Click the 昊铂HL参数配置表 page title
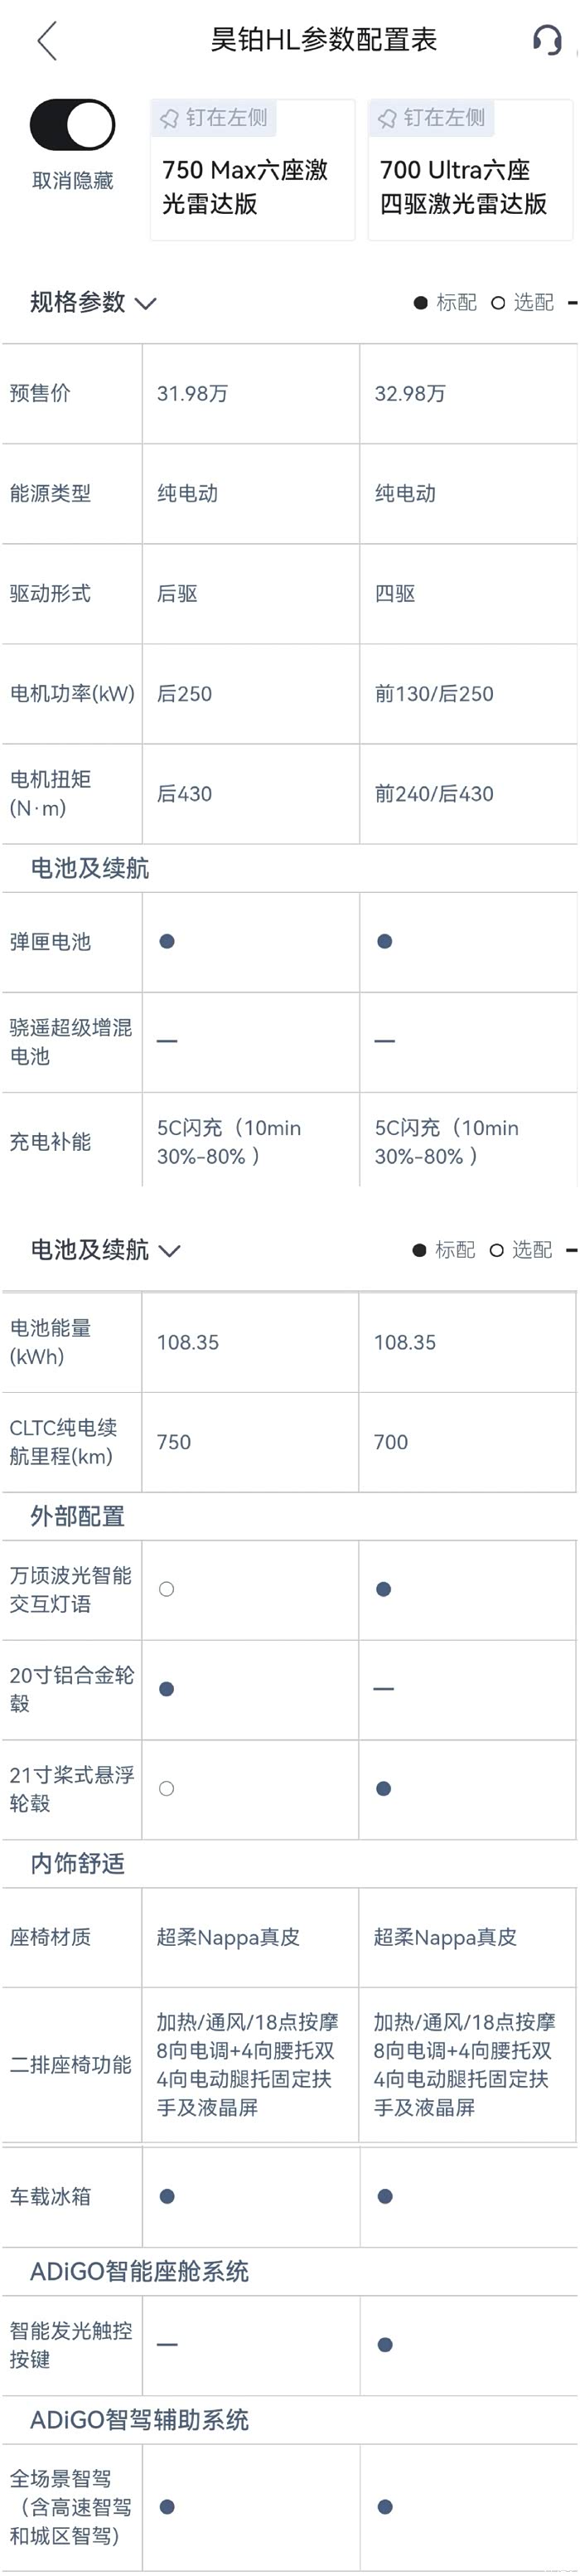This screenshot has height=2576, width=580. coord(323,40)
